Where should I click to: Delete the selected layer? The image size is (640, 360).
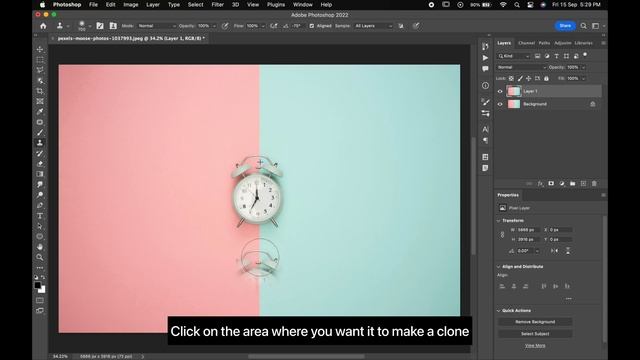point(594,184)
